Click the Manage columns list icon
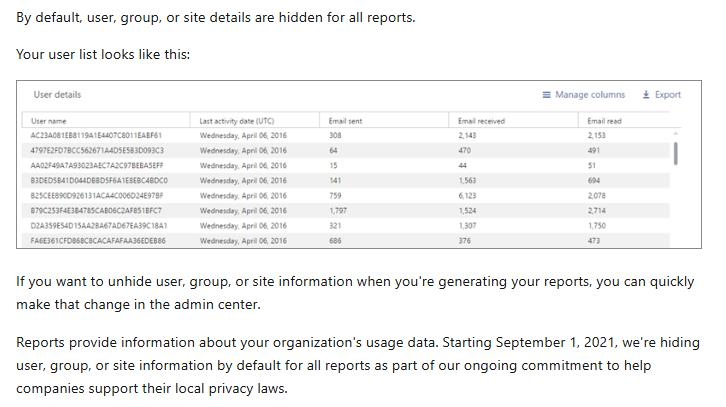The width and height of the screenshot is (726, 407). point(546,95)
